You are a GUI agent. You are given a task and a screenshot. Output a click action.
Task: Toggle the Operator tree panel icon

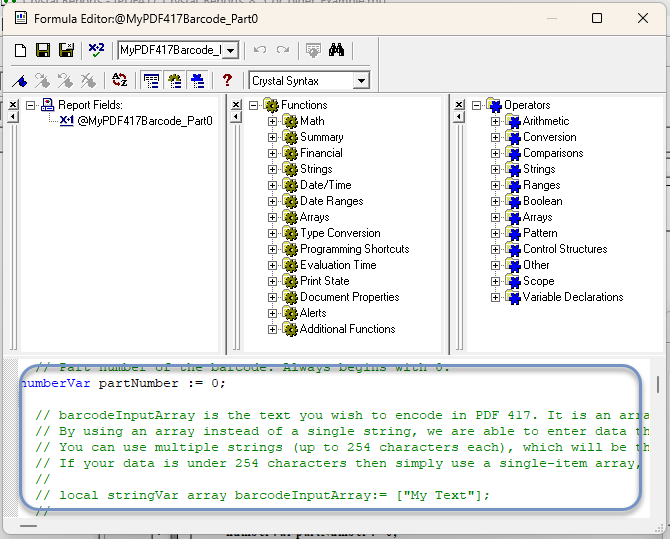197,80
